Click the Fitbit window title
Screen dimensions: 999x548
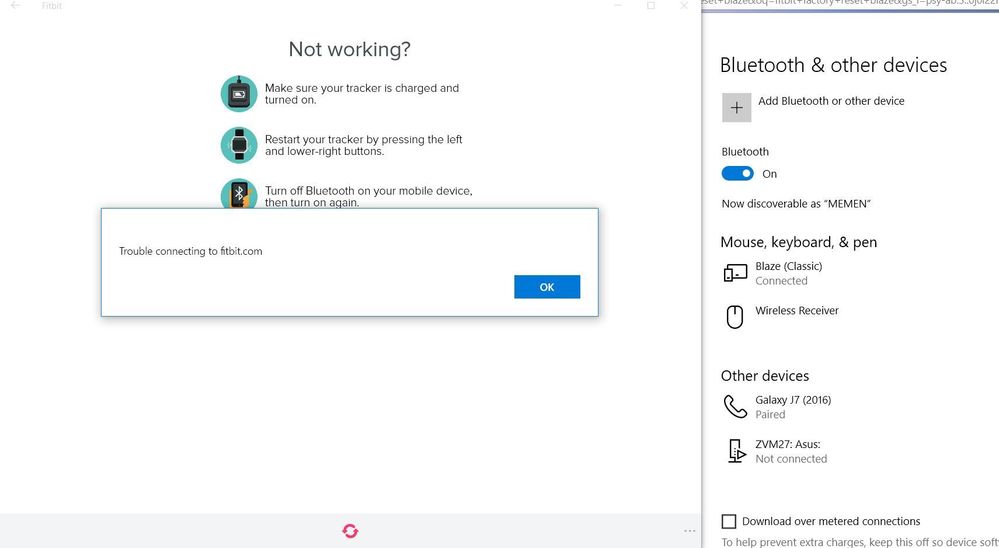pyautogui.click(x=52, y=5)
